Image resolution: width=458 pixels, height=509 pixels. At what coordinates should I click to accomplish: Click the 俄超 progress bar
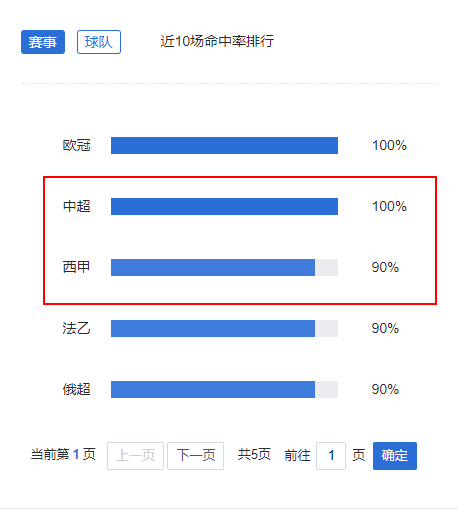tap(224, 389)
